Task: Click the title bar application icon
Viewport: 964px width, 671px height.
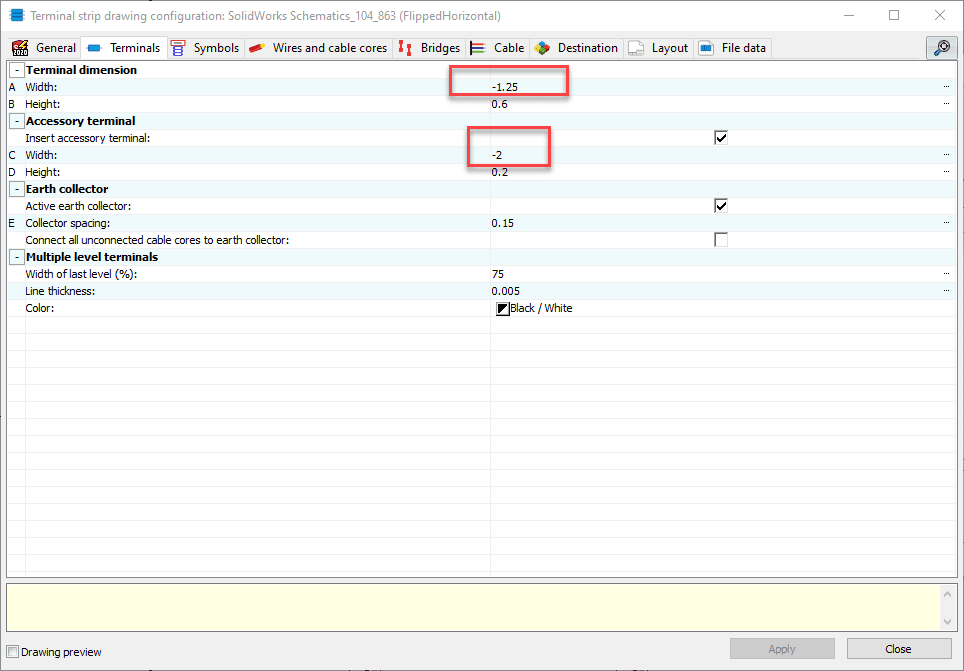Action: 17,15
